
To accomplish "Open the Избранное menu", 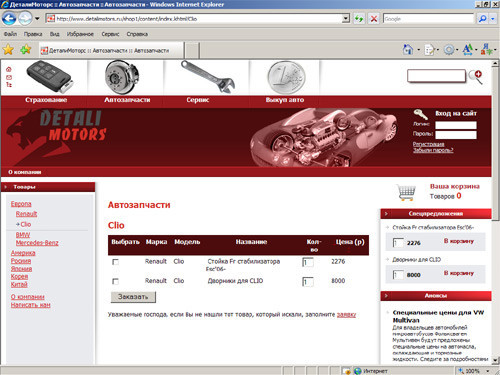I will pos(80,34).
